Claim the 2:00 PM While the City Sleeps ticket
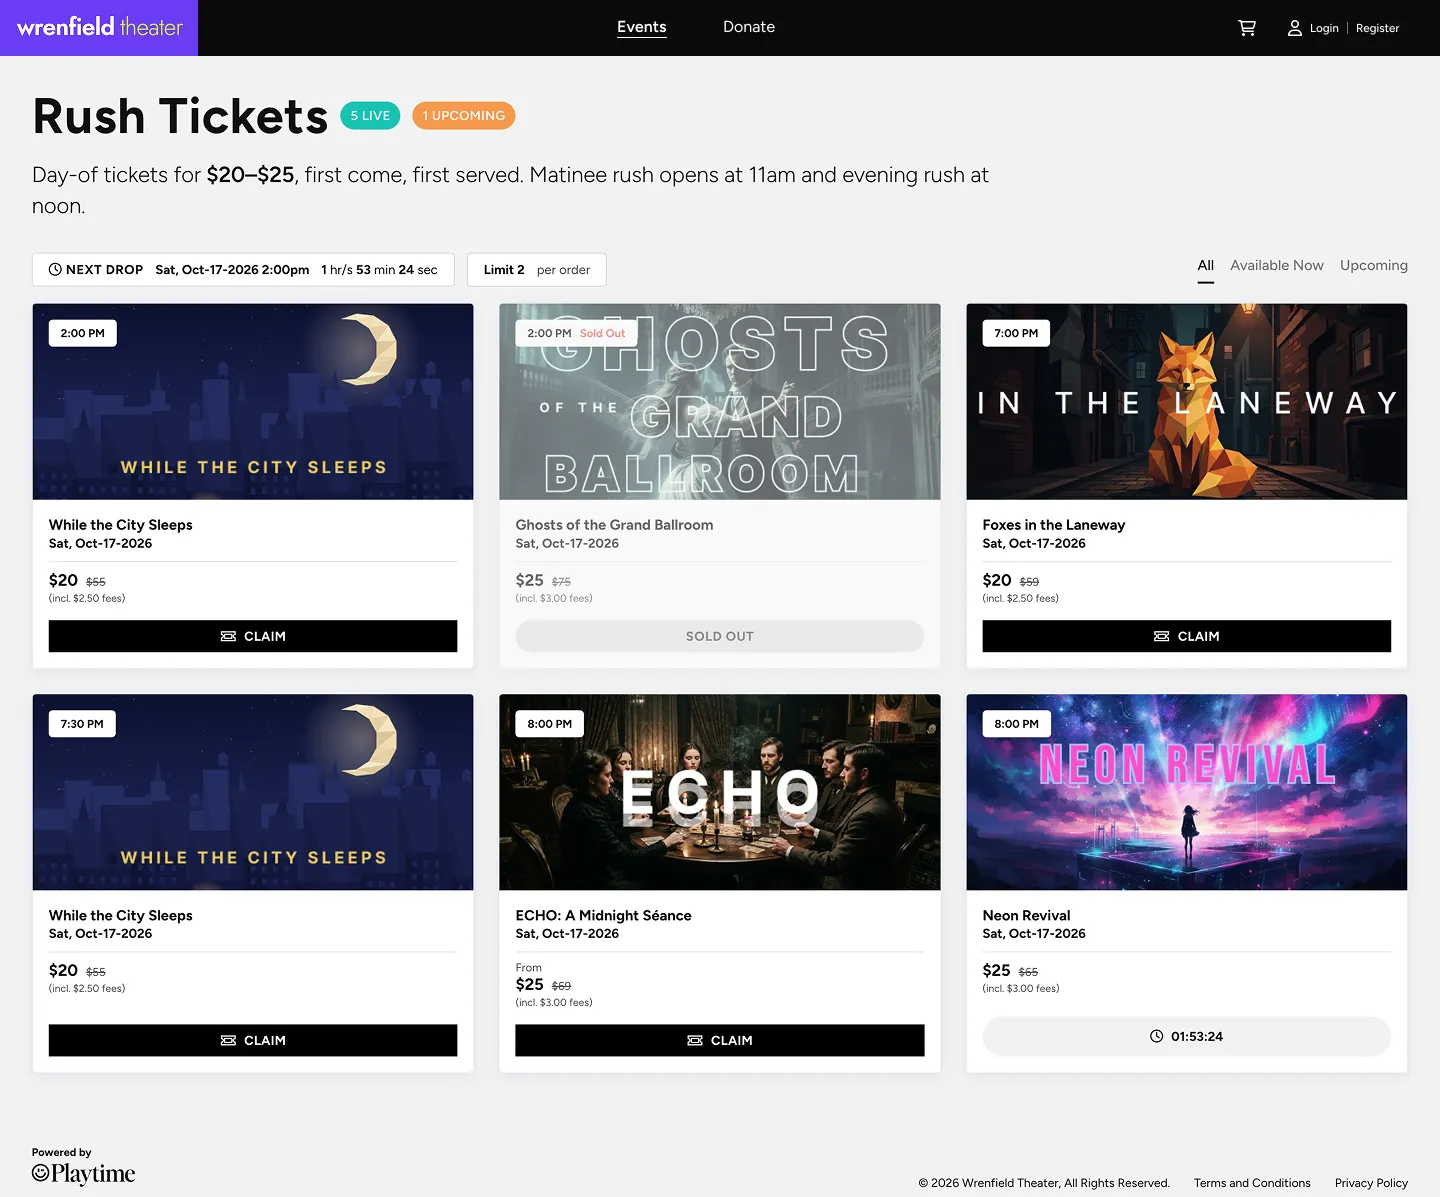This screenshot has width=1440, height=1197. click(x=253, y=636)
